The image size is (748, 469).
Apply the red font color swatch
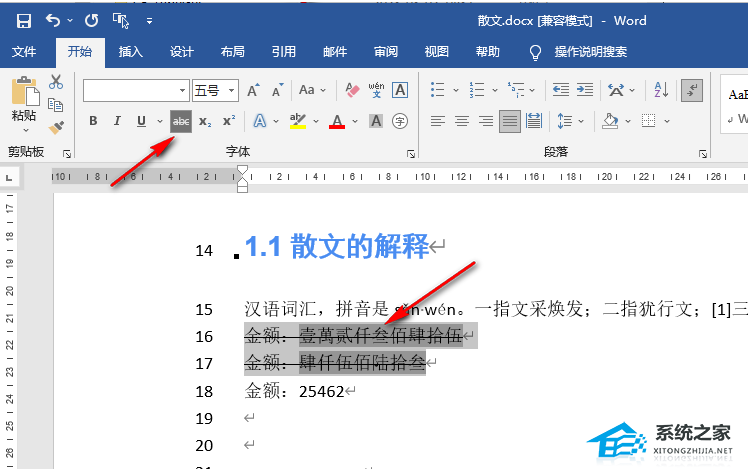tap(336, 121)
